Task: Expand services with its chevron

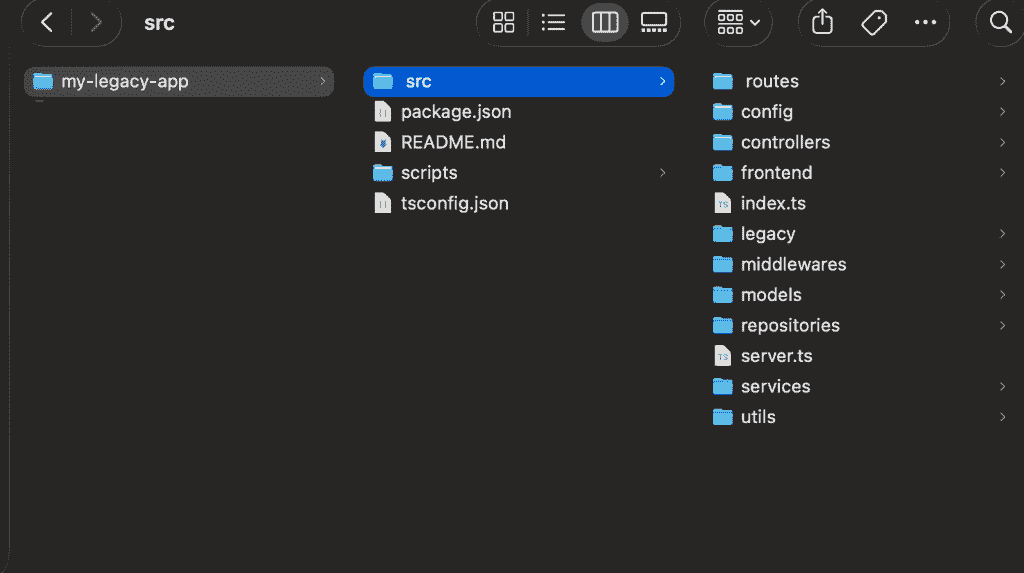Action: pos(1002,387)
